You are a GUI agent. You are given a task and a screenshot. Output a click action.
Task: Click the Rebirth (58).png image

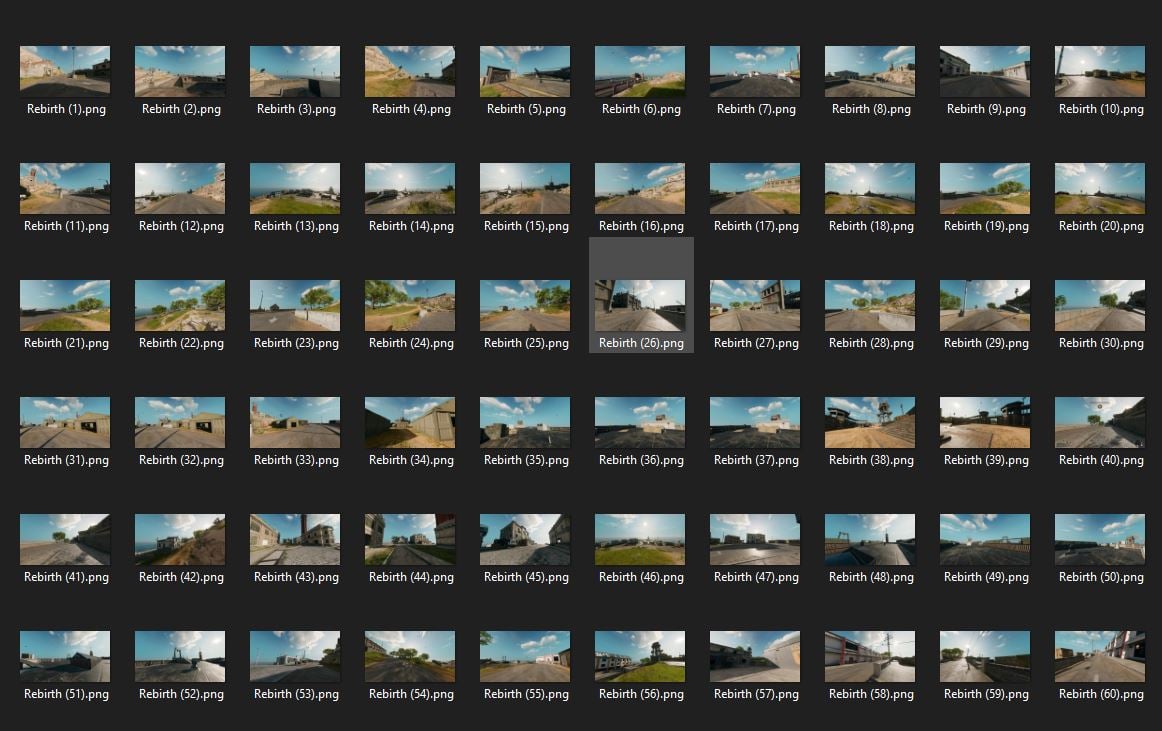pyautogui.click(x=870, y=657)
